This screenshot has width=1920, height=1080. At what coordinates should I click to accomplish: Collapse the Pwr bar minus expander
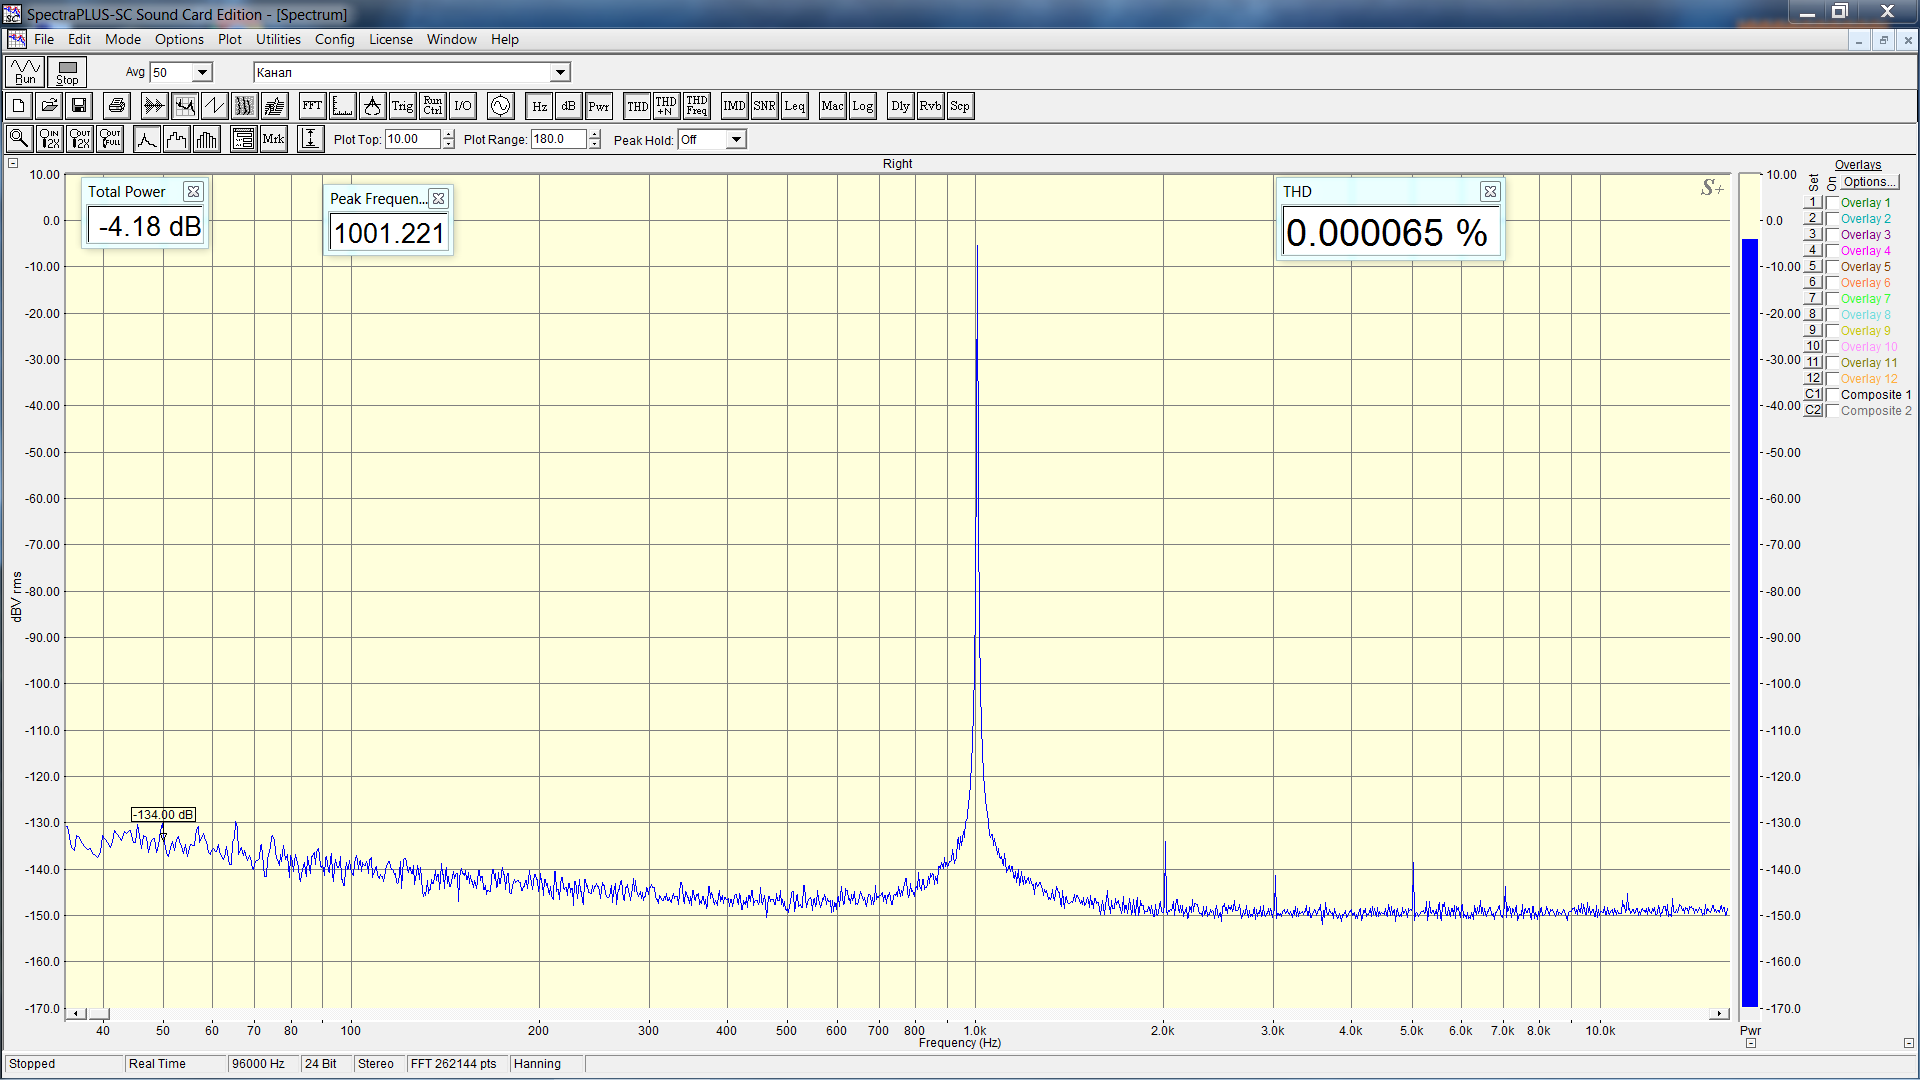tap(1751, 1043)
